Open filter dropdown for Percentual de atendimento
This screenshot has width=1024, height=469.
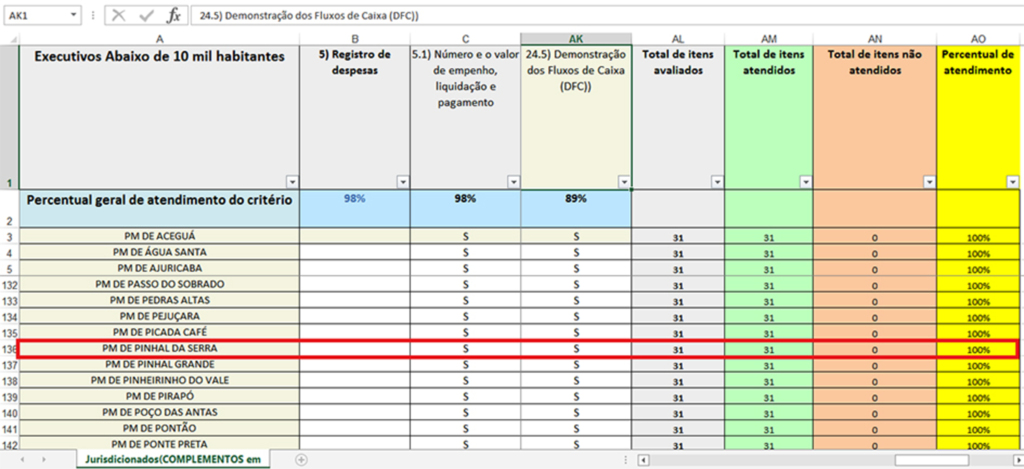[x=1013, y=182]
